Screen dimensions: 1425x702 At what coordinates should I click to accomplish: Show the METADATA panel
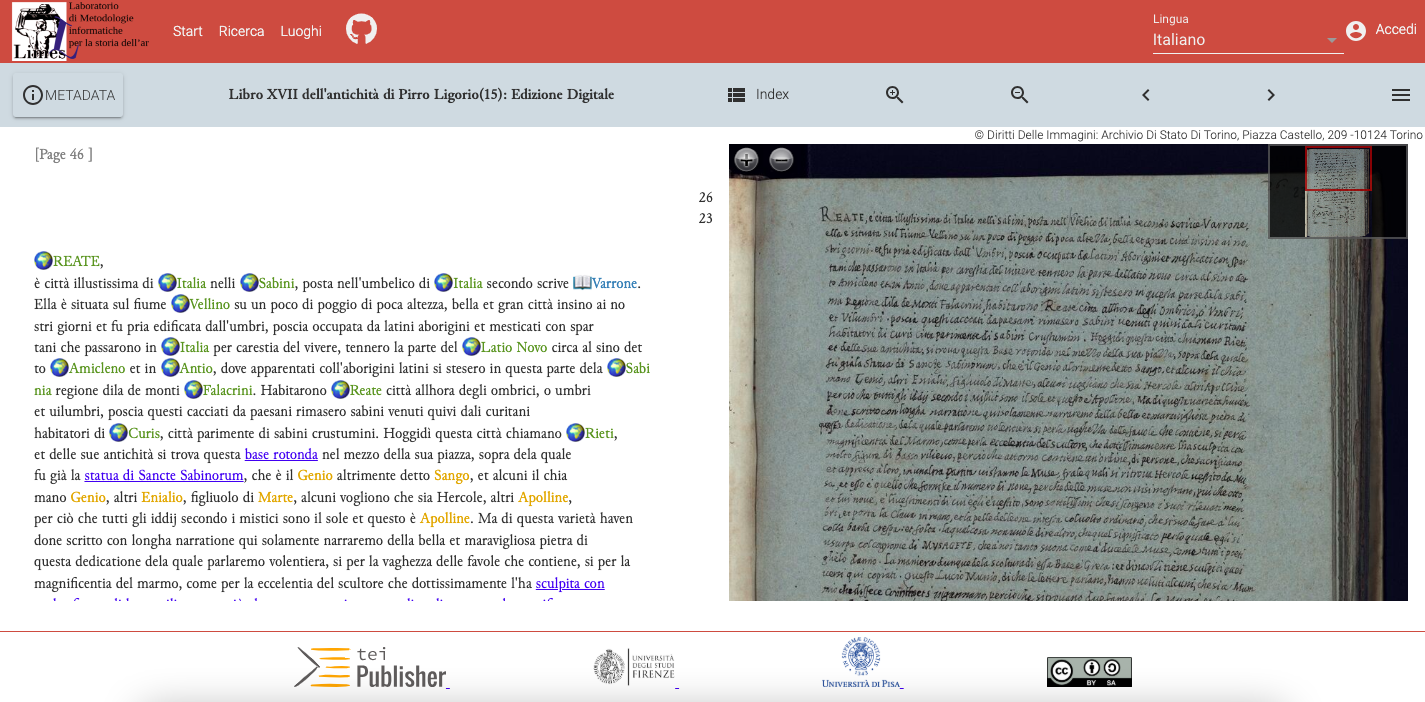[68, 96]
